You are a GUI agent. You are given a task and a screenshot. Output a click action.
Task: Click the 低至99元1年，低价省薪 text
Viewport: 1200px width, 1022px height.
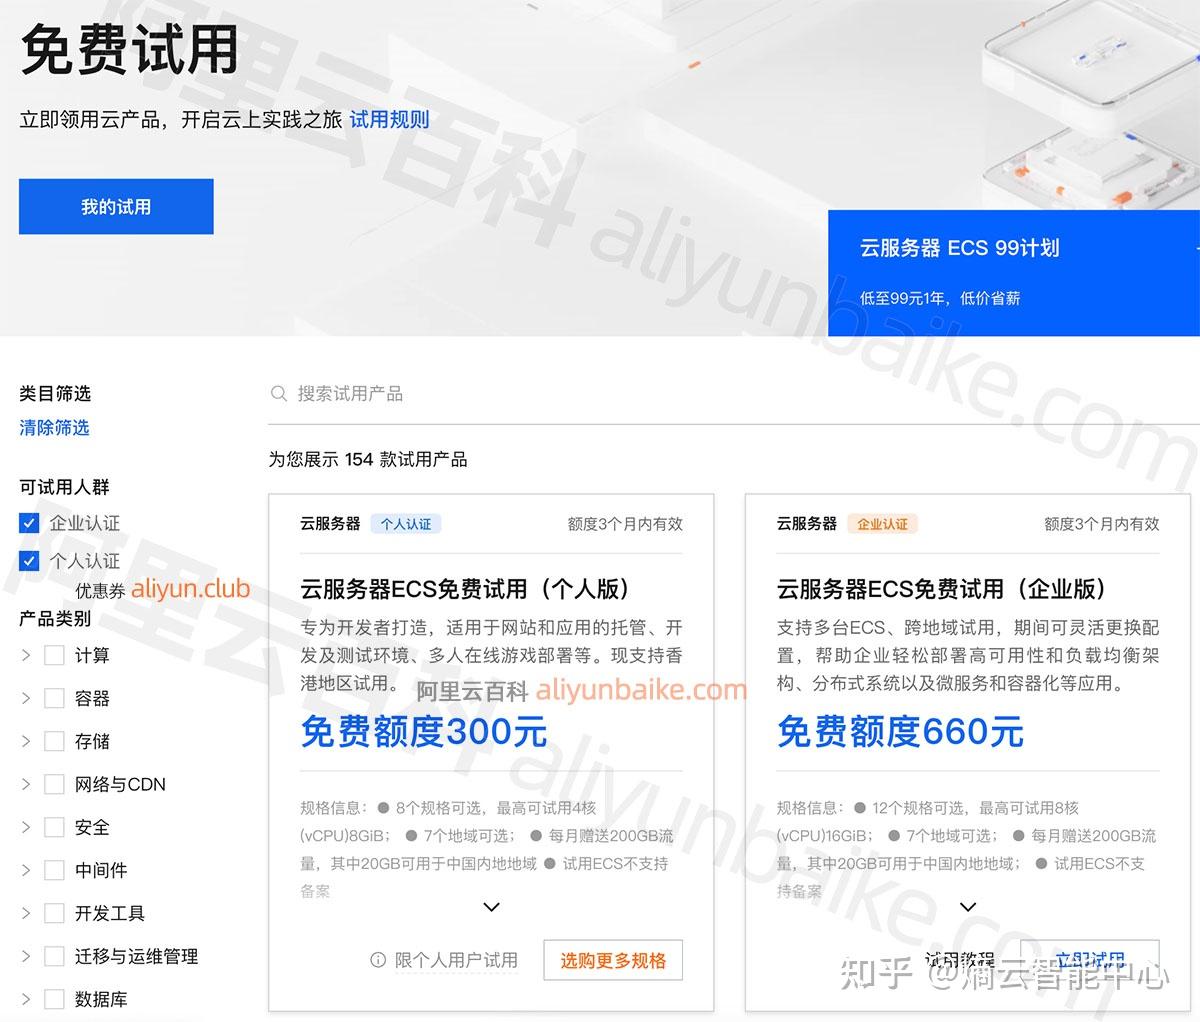(940, 298)
